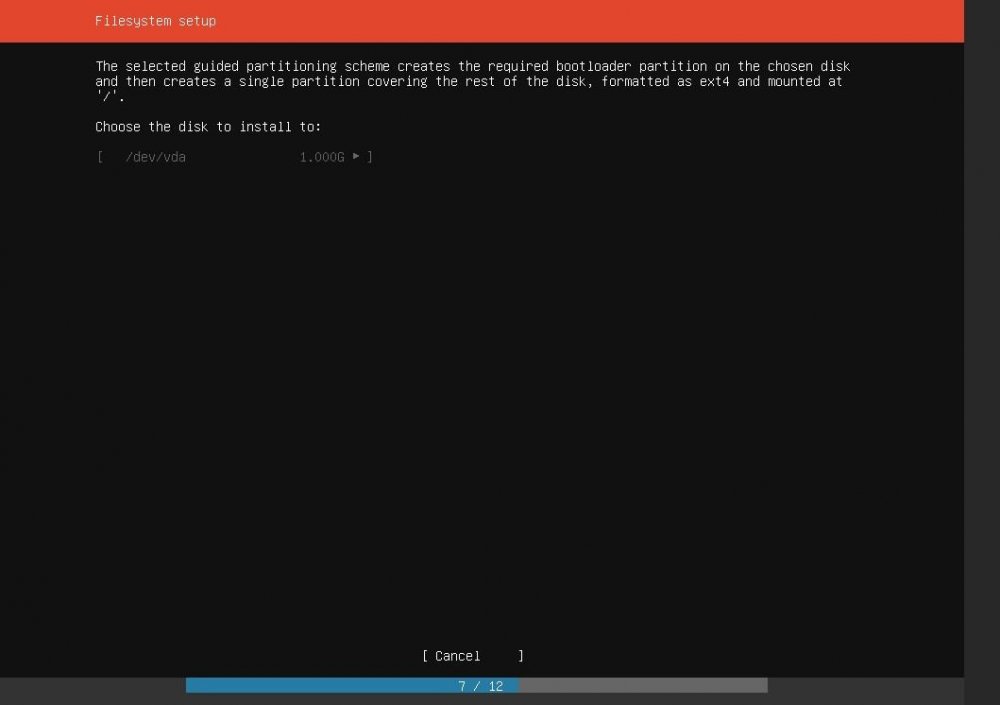Select the /dev/vda disk entry
Image resolution: width=1000 pixels, height=705 pixels.
[234, 157]
